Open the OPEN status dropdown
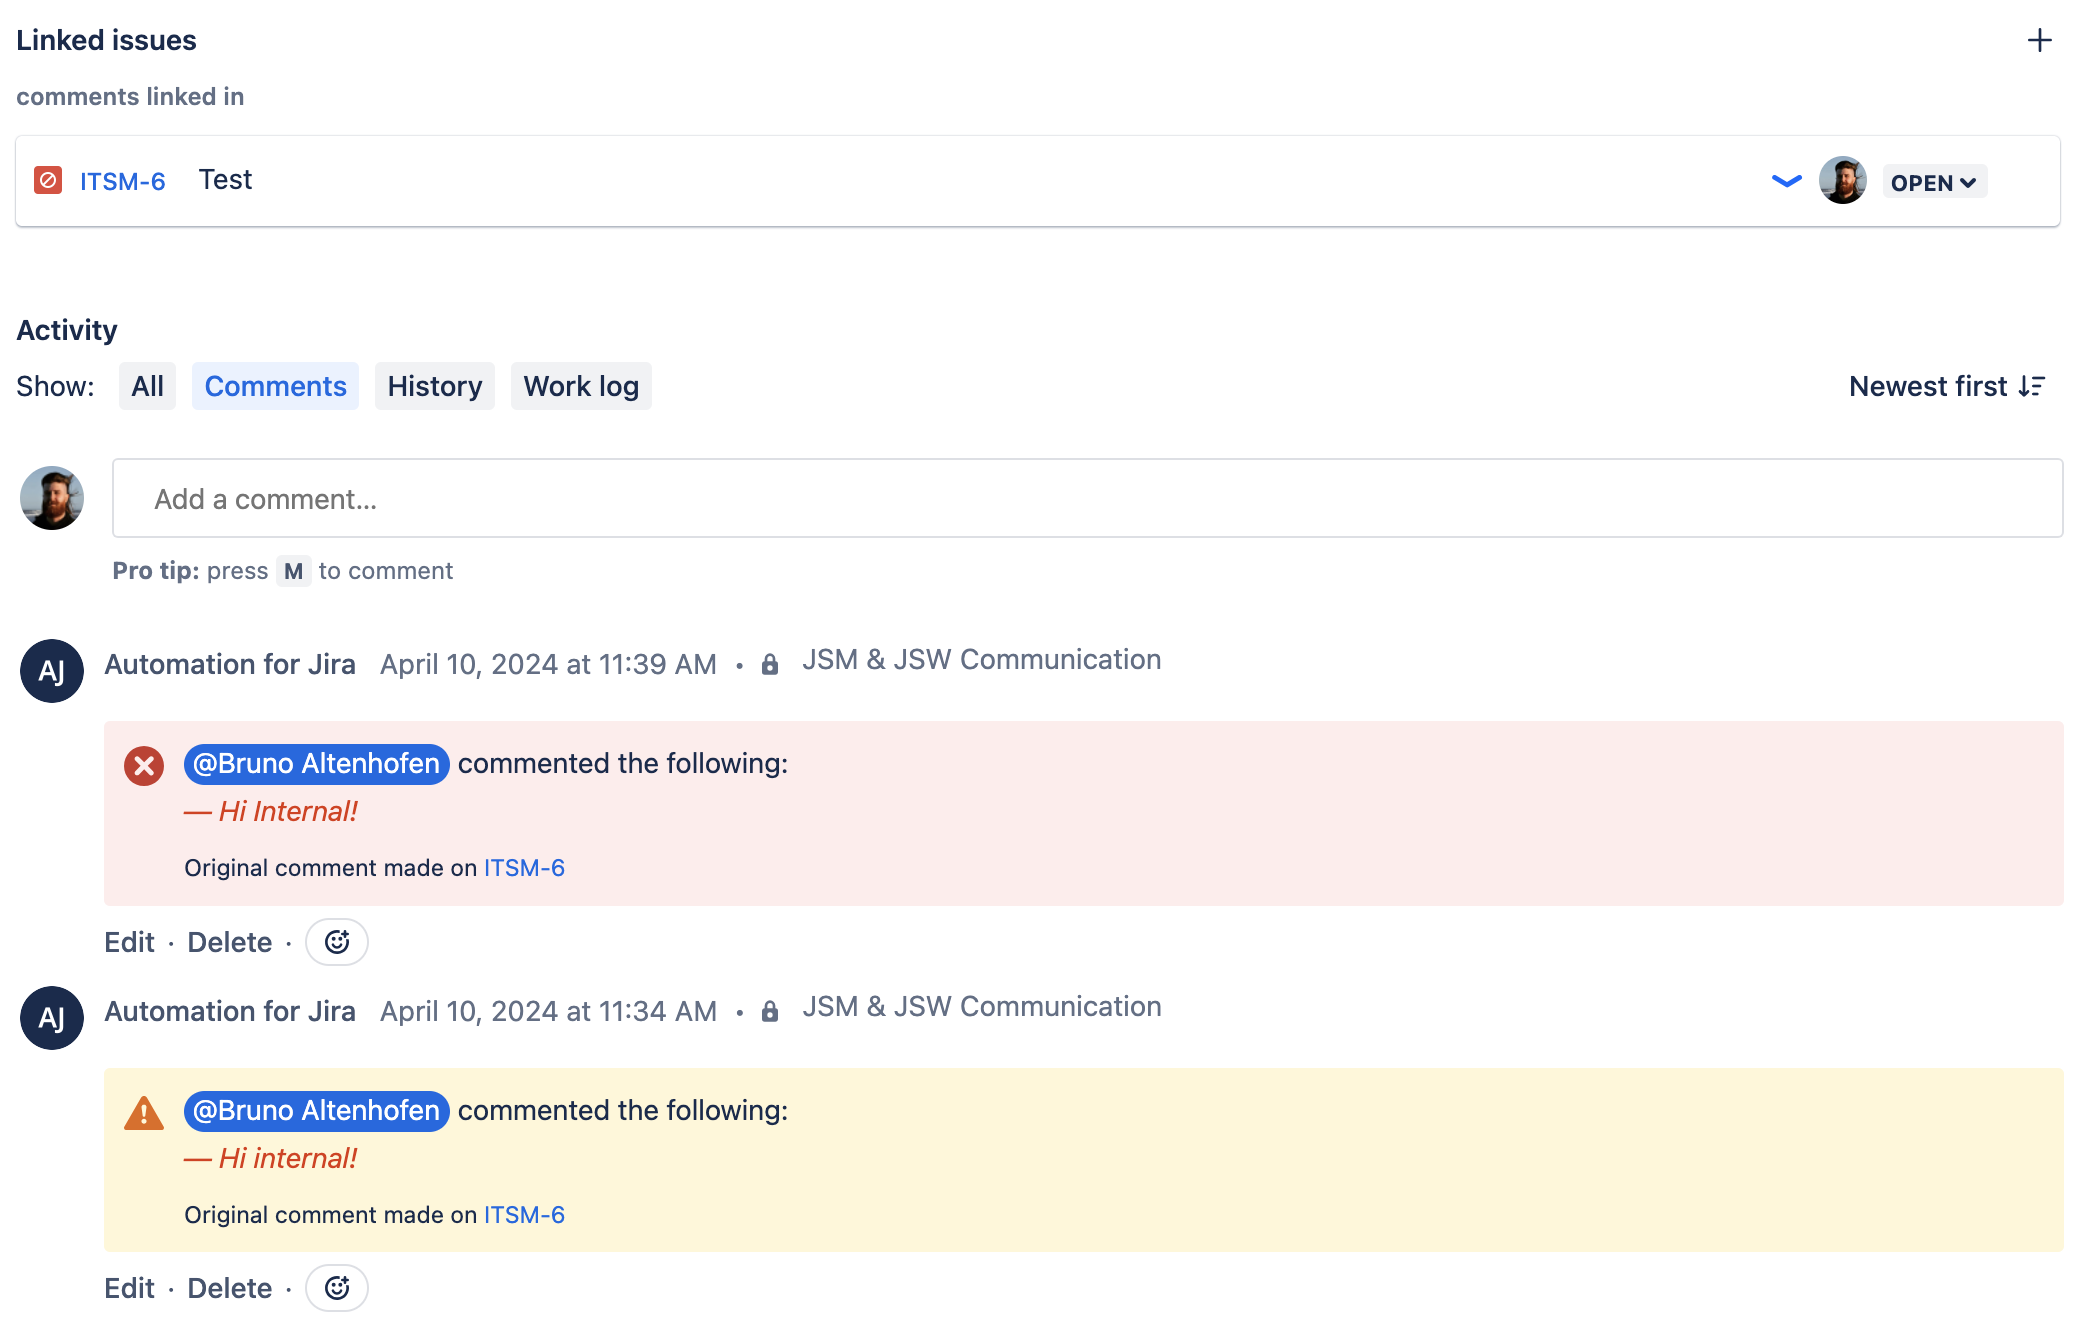The width and height of the screenshot is (2086, 1326). point(1934,182)
